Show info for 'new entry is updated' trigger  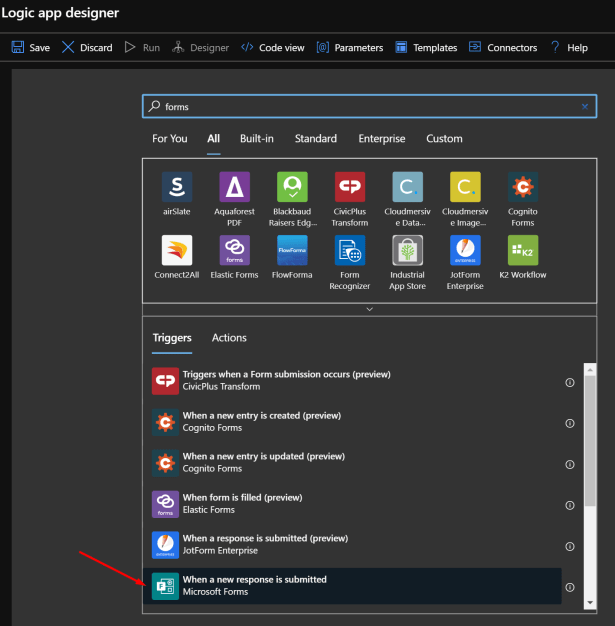pyautogui.click(x=570, y=464)
